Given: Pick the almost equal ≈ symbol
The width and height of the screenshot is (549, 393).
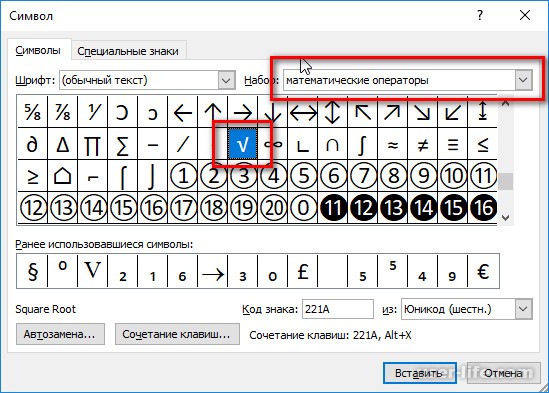Looking at the screenshot, I should click(x=392, y=144).
